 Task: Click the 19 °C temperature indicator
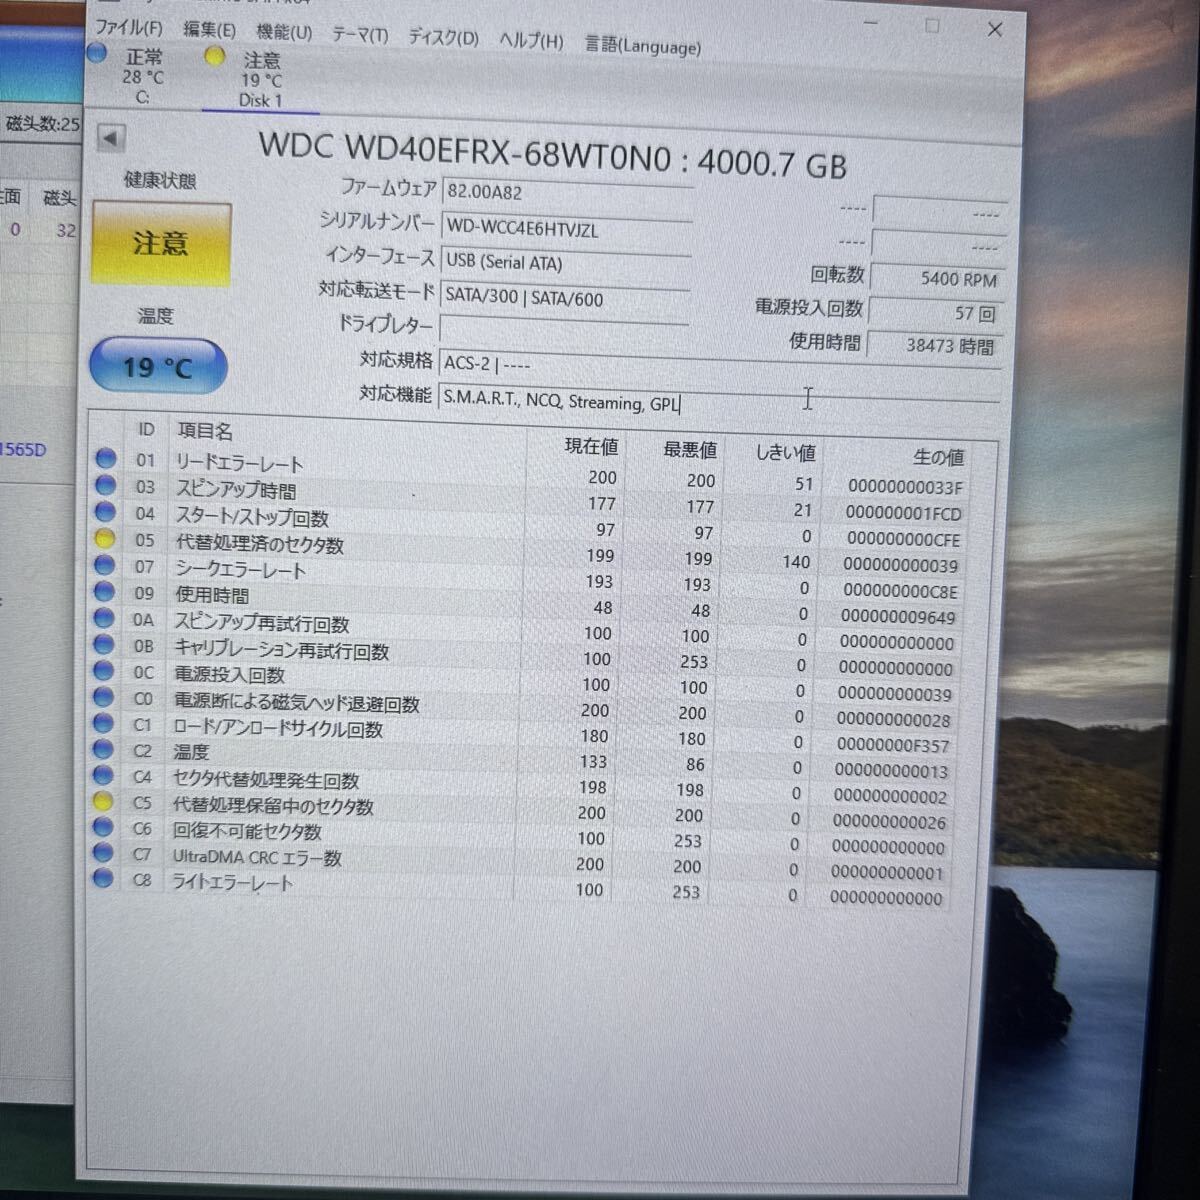pyautogui.click(x=158, y=366)
